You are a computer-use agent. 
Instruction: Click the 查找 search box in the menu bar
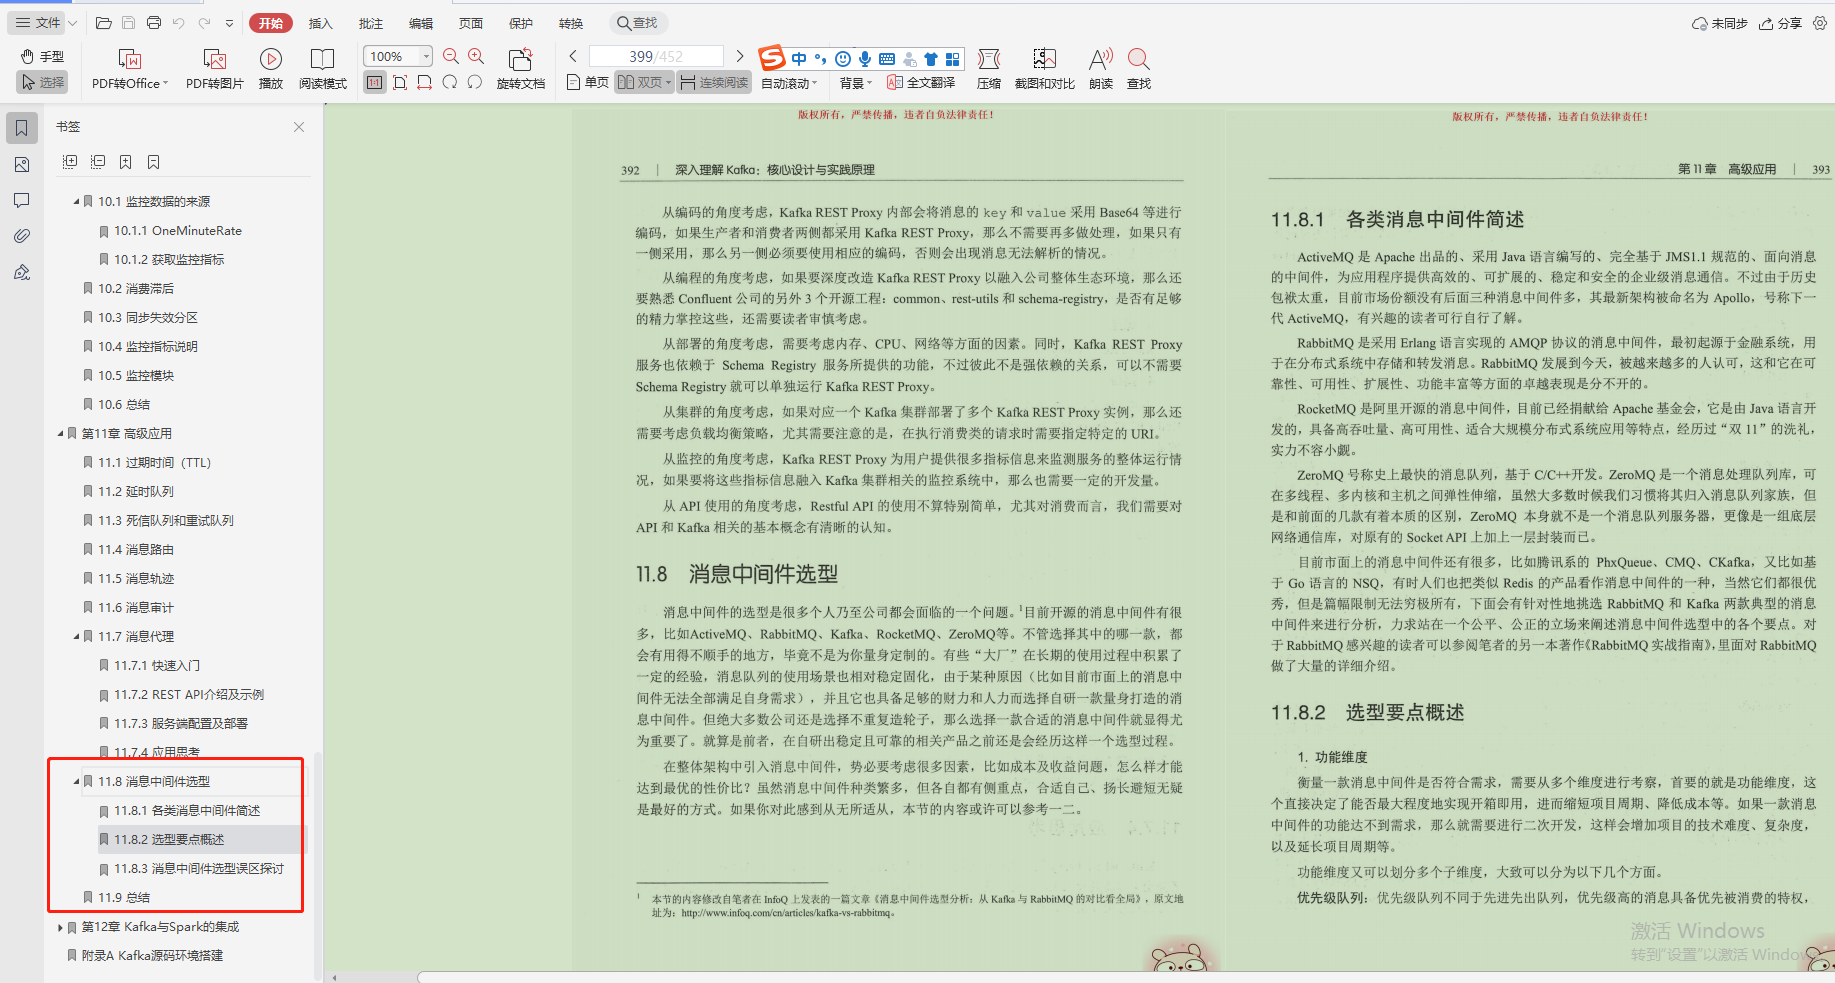pos(638,23)
